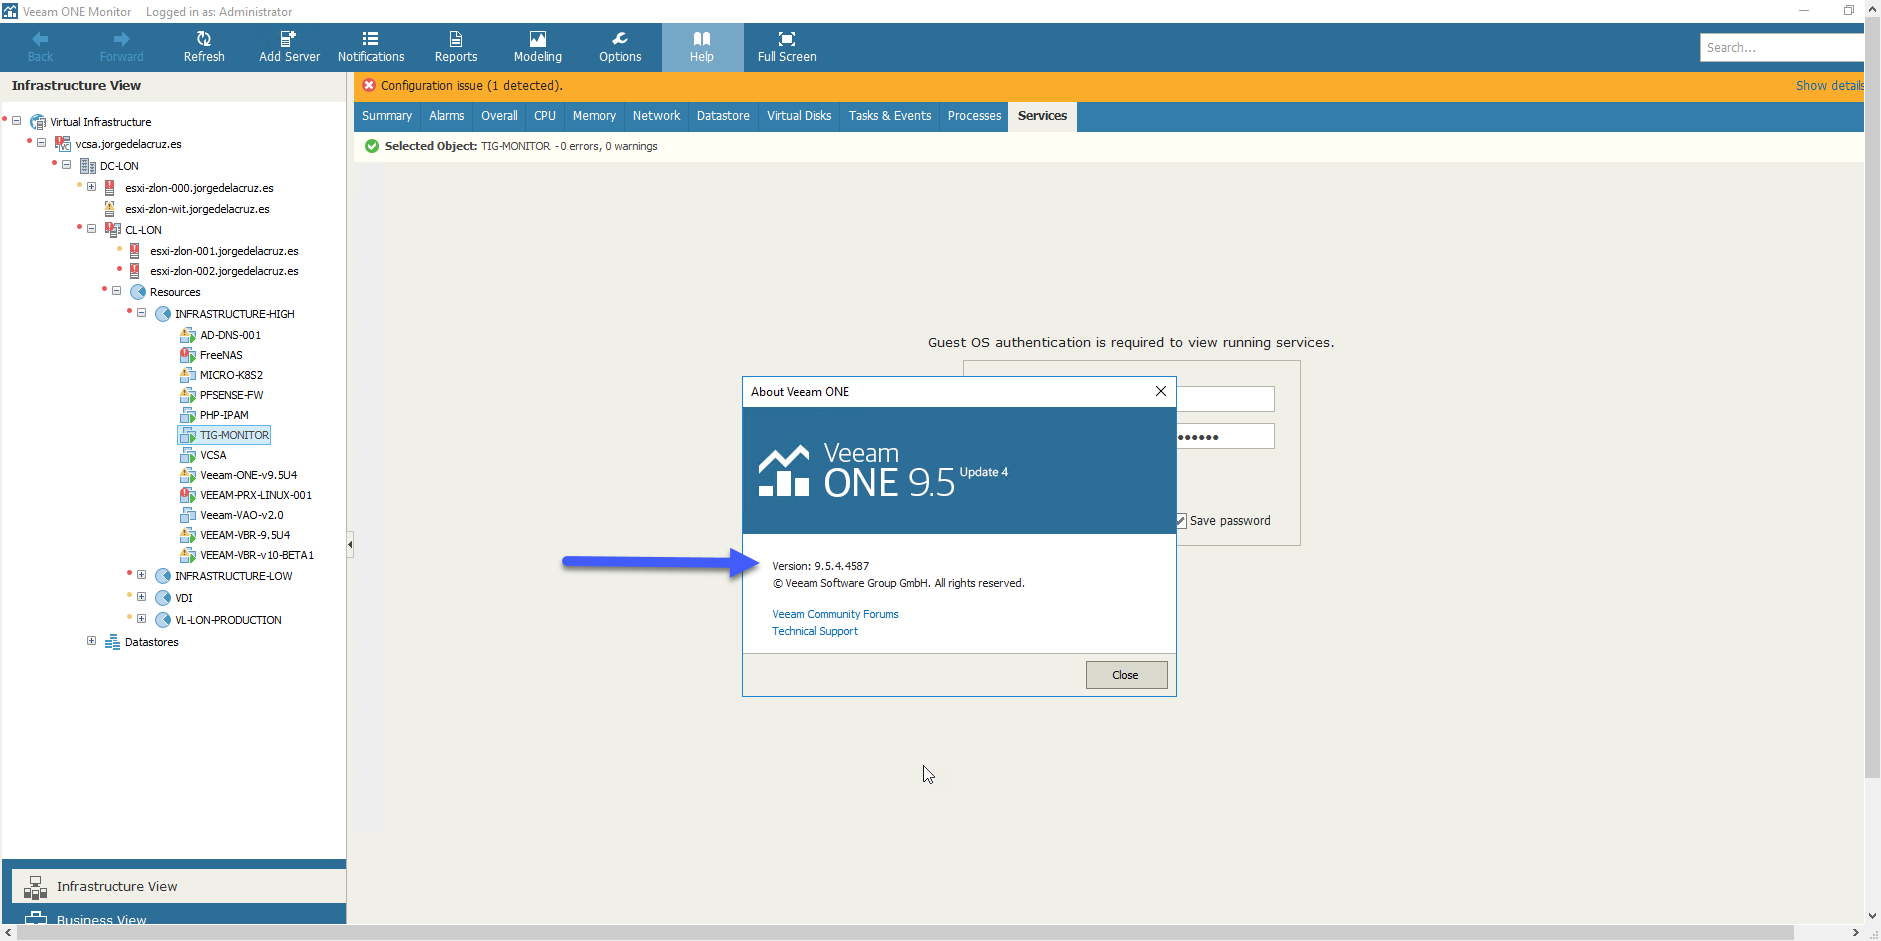Switch to the Alarms tab

446,116
